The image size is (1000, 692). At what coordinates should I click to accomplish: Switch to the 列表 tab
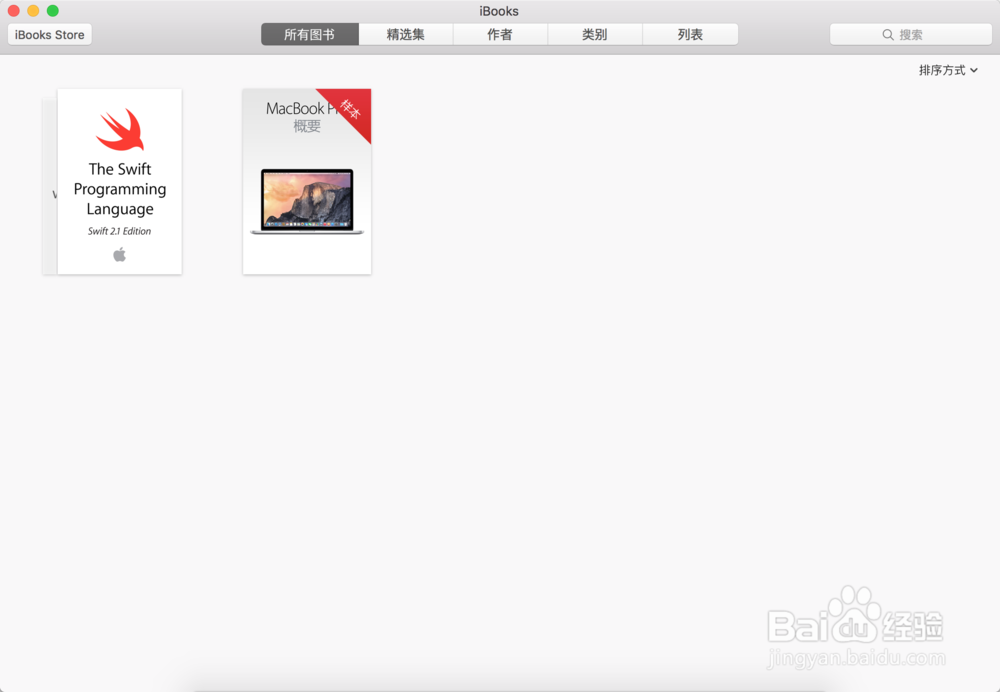(690, 34)
